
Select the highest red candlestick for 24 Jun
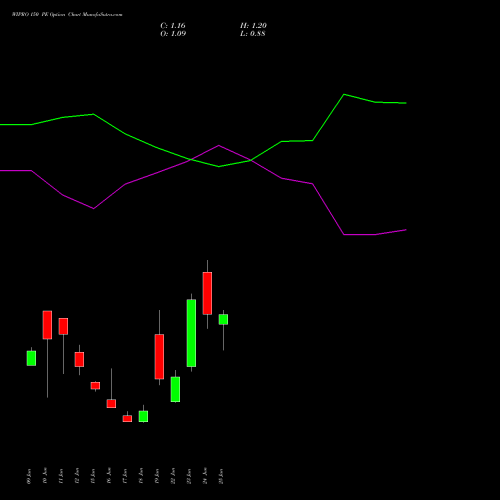[x=207, y=293]
